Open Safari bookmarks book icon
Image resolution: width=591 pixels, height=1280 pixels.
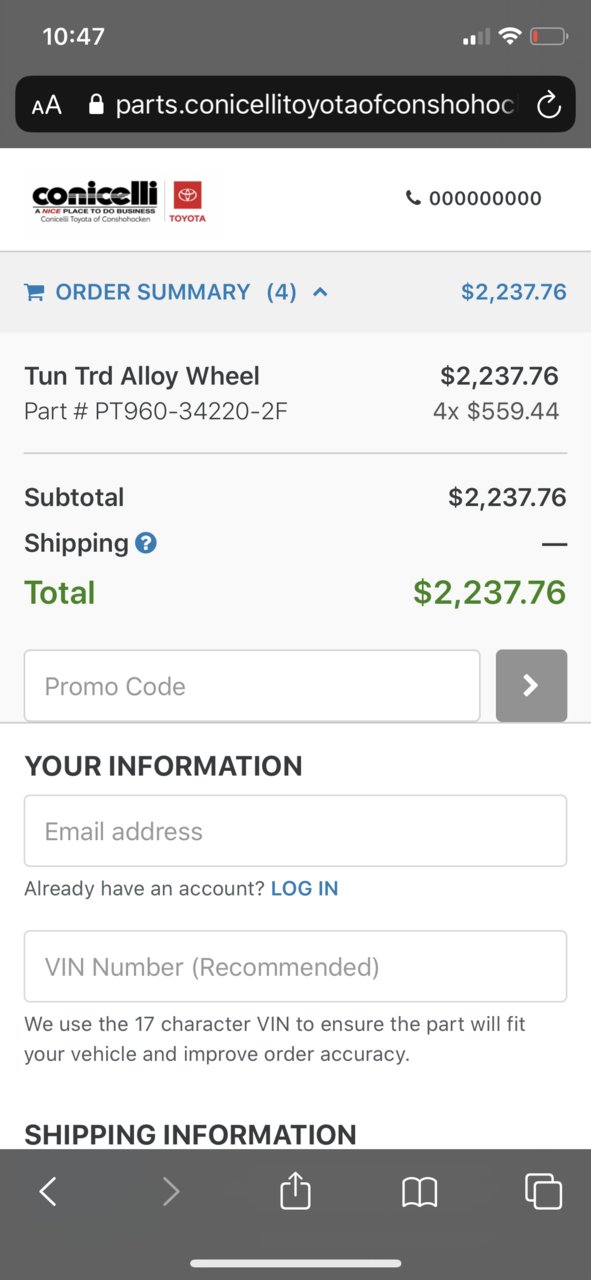420,1191
